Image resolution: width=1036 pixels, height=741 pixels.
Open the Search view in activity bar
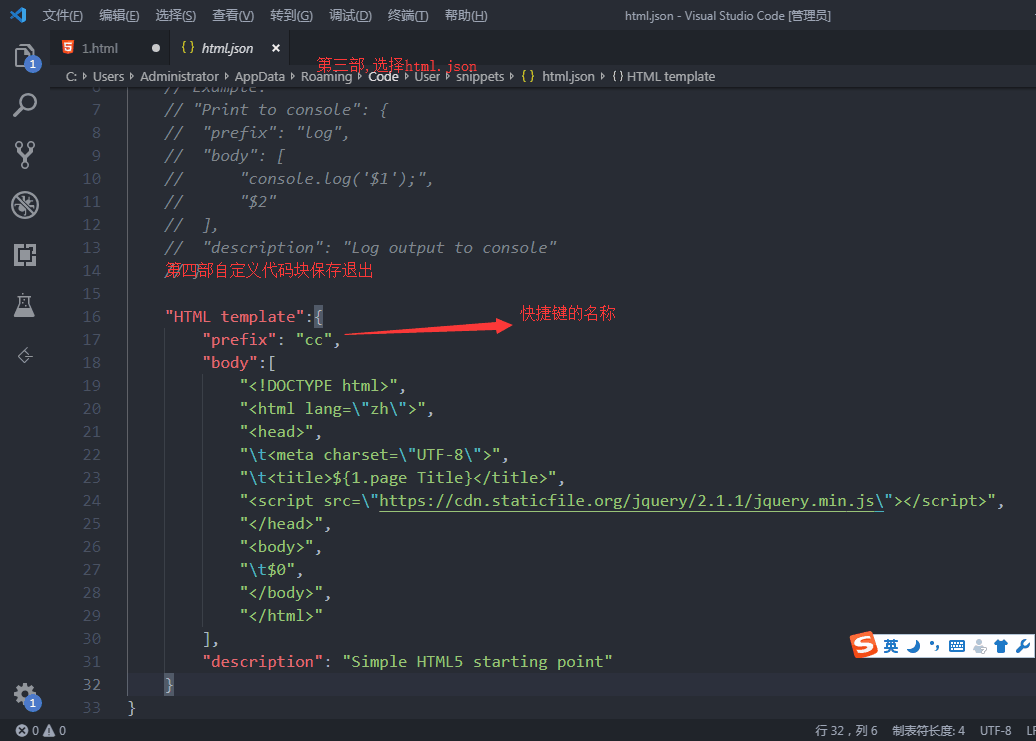pos(25,104)
